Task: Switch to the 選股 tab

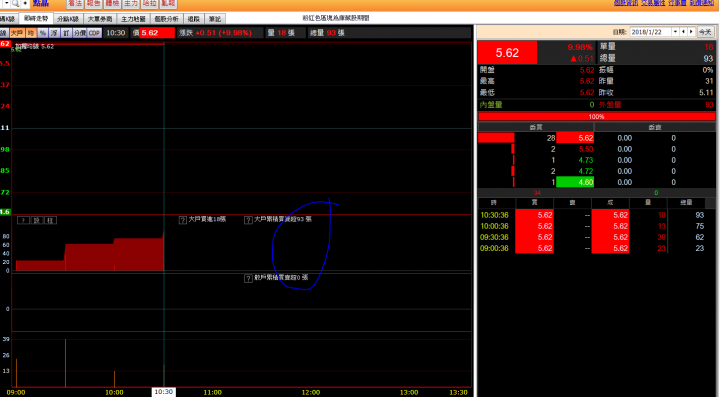Action: pyautogui.click(x=194, y=19)
